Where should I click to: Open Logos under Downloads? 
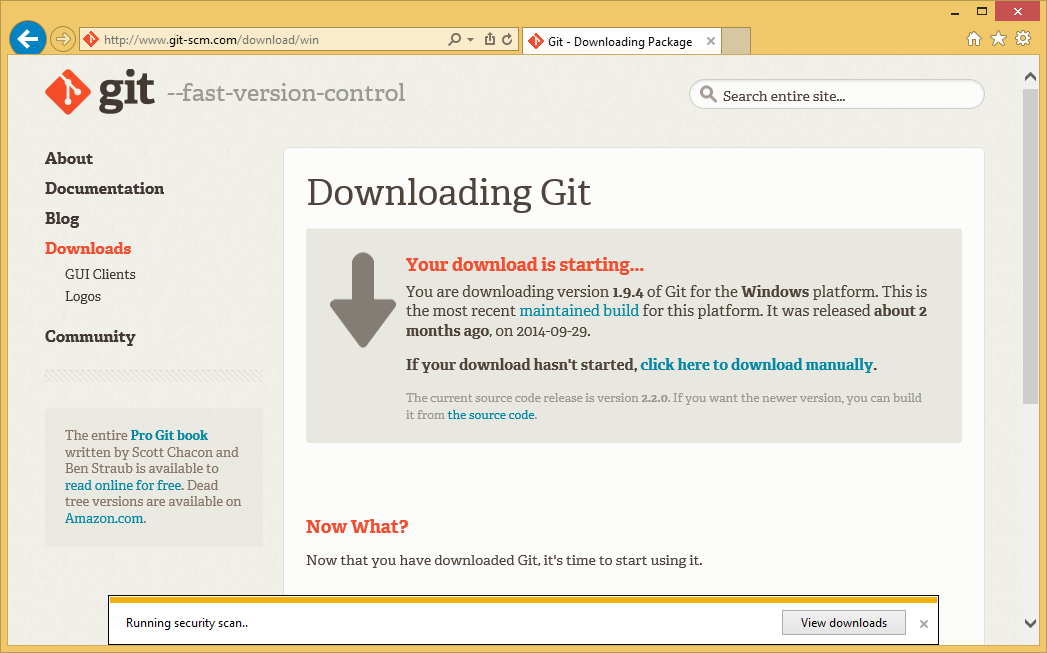[x=83, y=296]
